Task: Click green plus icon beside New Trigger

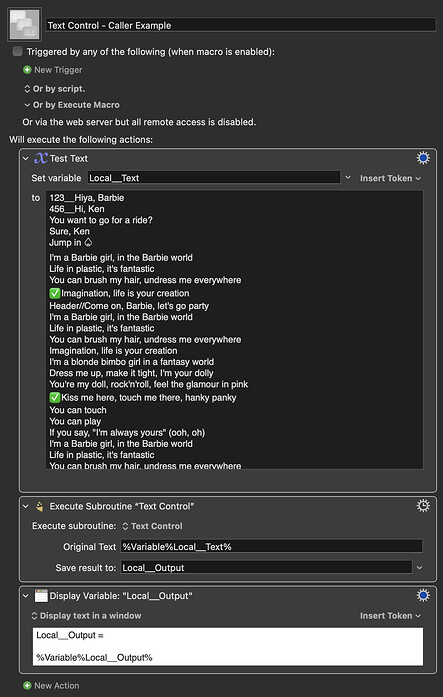Action: [x=28, y=70]
